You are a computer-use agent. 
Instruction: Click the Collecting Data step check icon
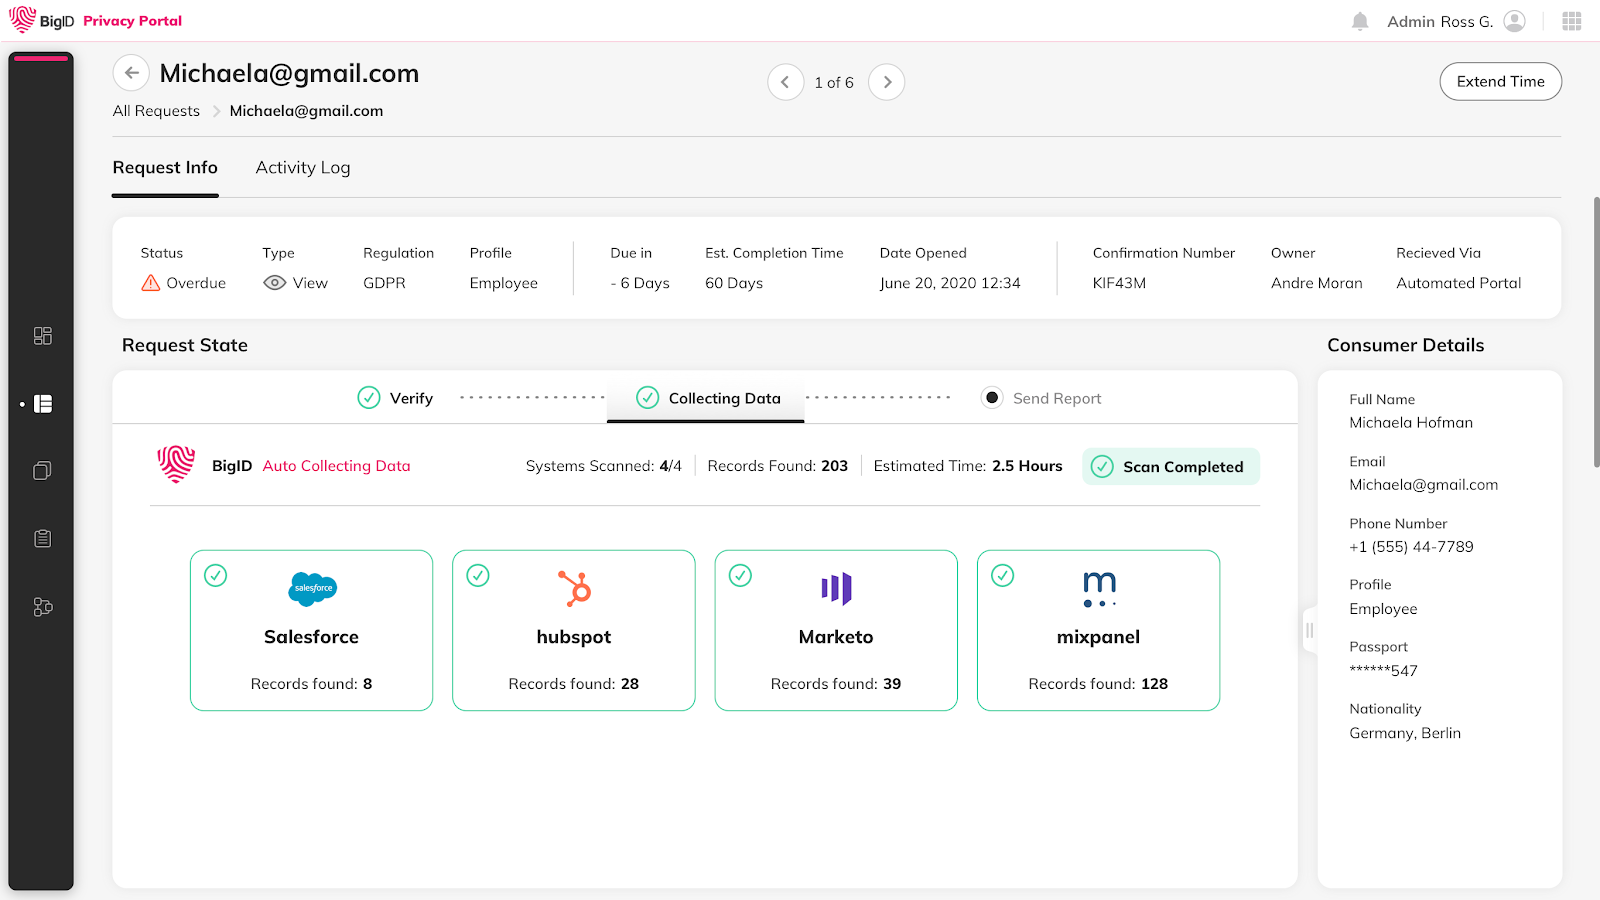648,398
